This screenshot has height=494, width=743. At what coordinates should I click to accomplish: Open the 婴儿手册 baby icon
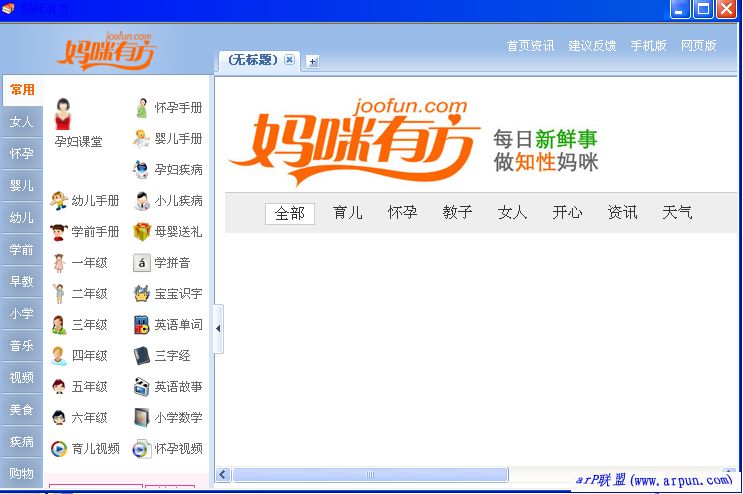point(142,139)
